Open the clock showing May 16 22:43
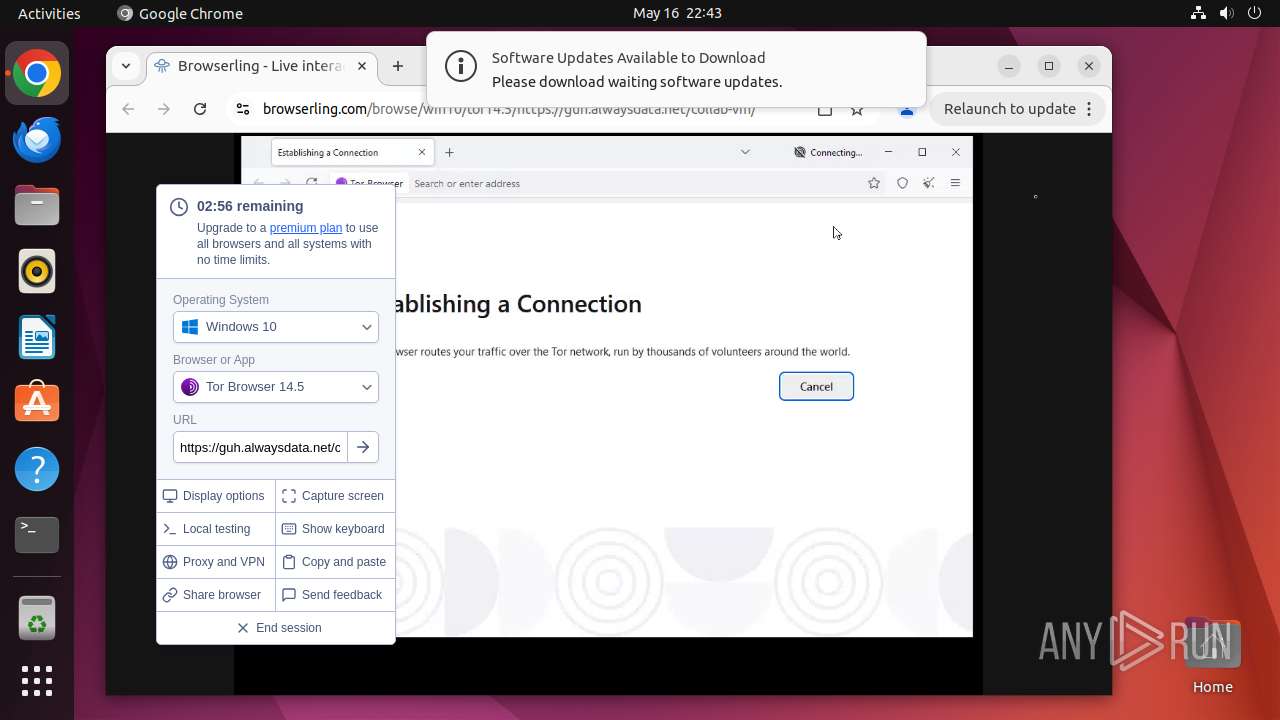 (x=677, y=13)
